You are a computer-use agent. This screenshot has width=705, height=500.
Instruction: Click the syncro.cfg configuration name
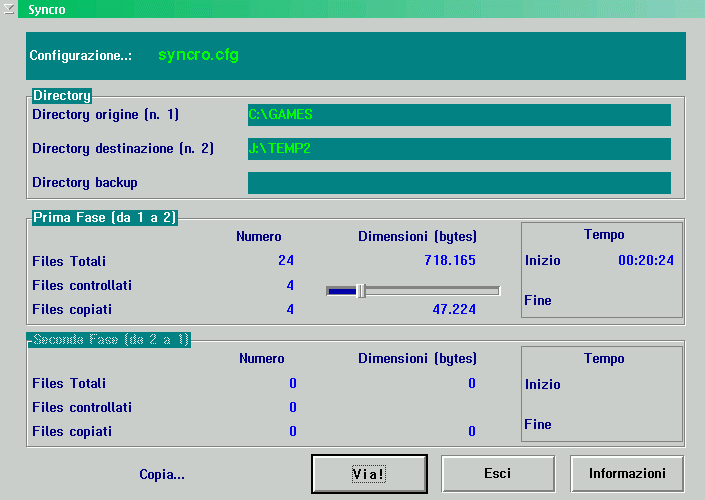click(x=198, y=55)
